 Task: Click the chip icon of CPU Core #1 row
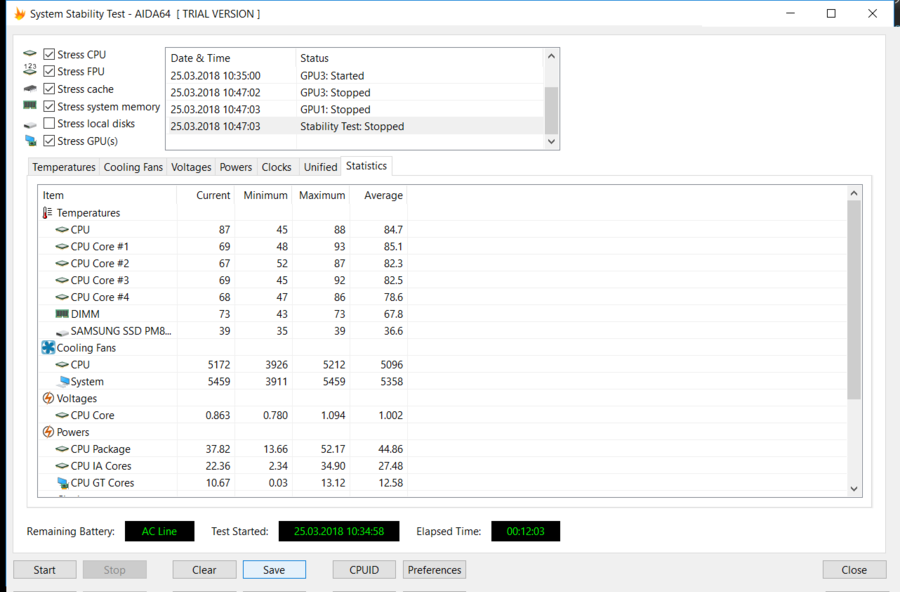click(x=62, y=246)
